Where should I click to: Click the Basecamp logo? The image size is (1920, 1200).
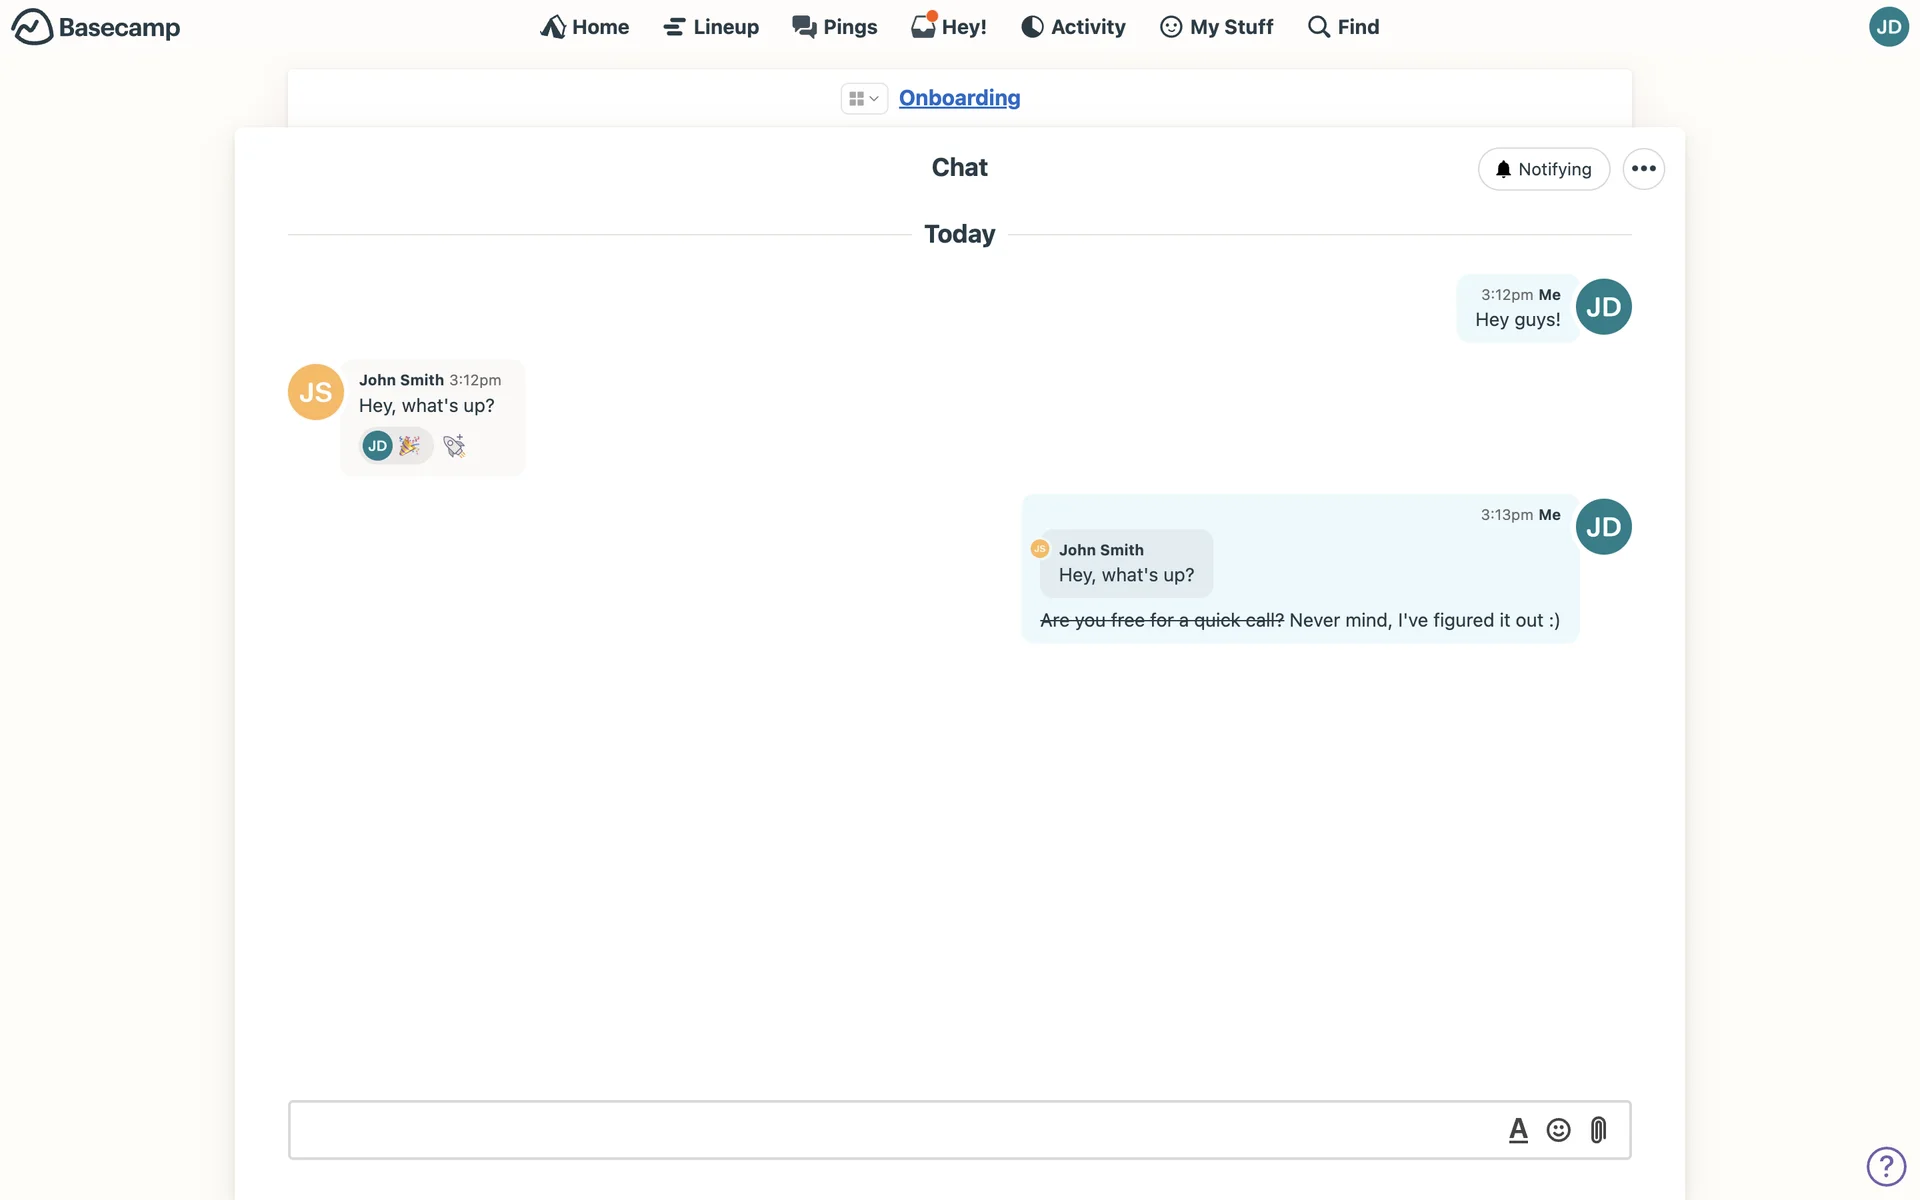click(x=96, y=27)
